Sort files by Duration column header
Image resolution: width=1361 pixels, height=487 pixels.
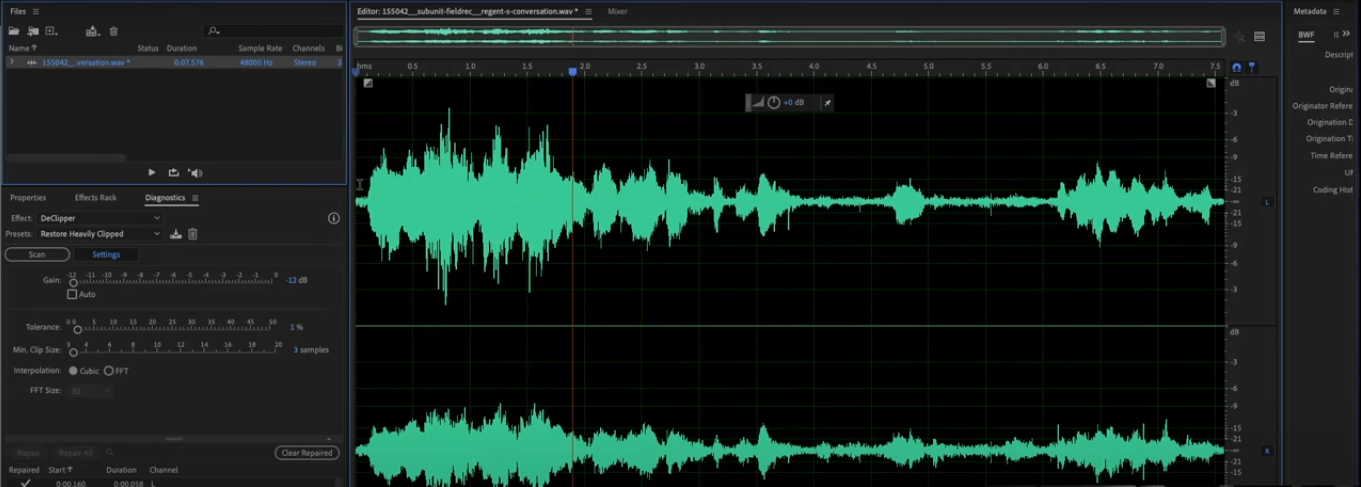click(x=181, y=48)
